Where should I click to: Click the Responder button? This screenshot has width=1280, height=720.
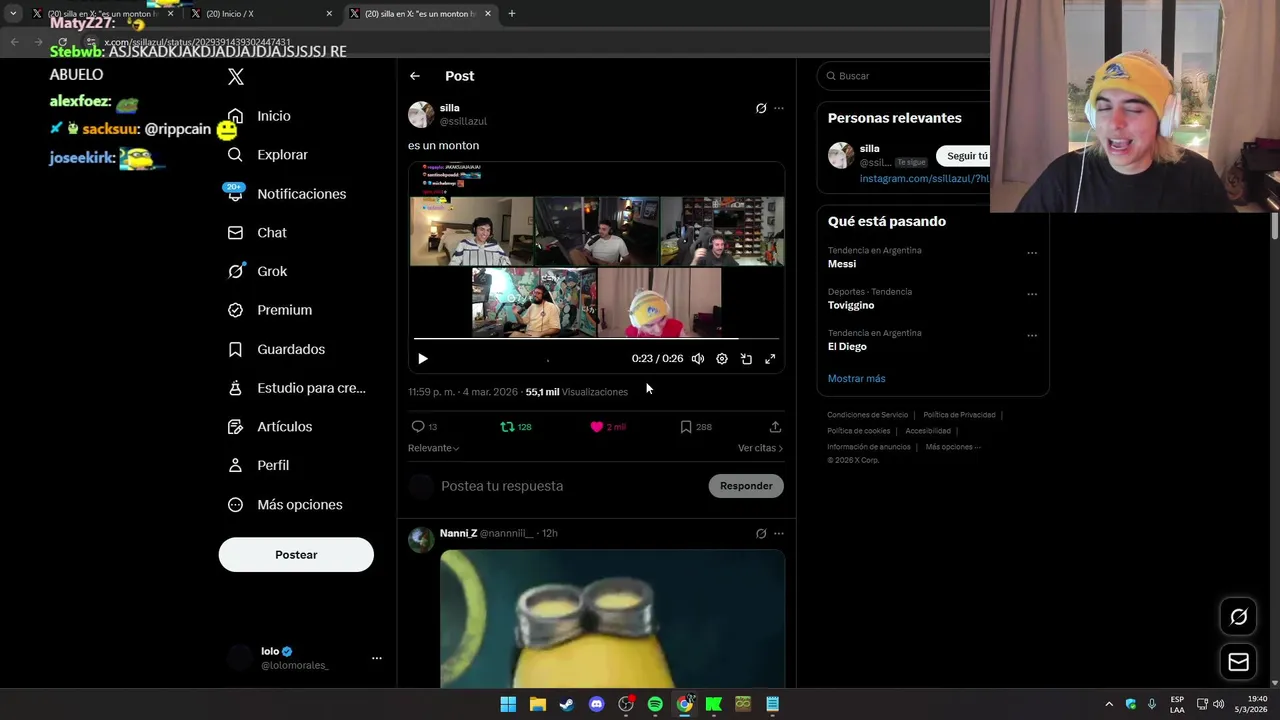pyautogui.click(x=746, y=486)
